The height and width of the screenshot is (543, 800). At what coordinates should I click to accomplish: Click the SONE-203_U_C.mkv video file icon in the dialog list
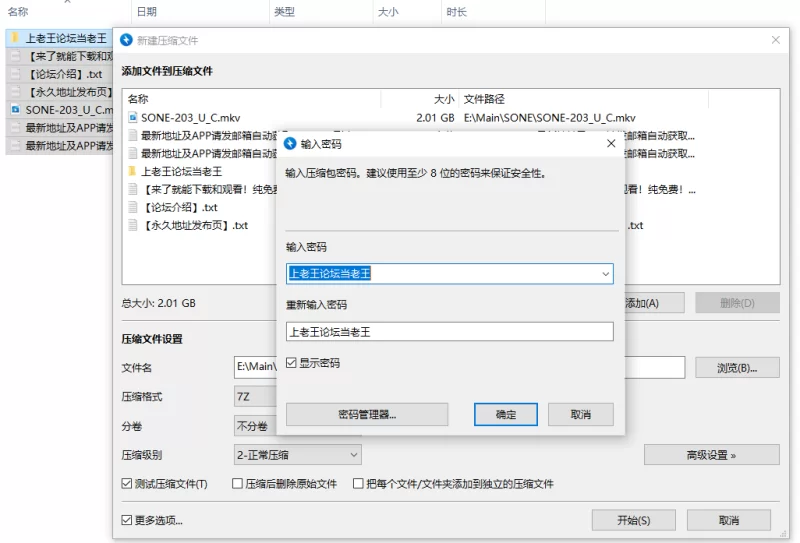click(133, 117)
